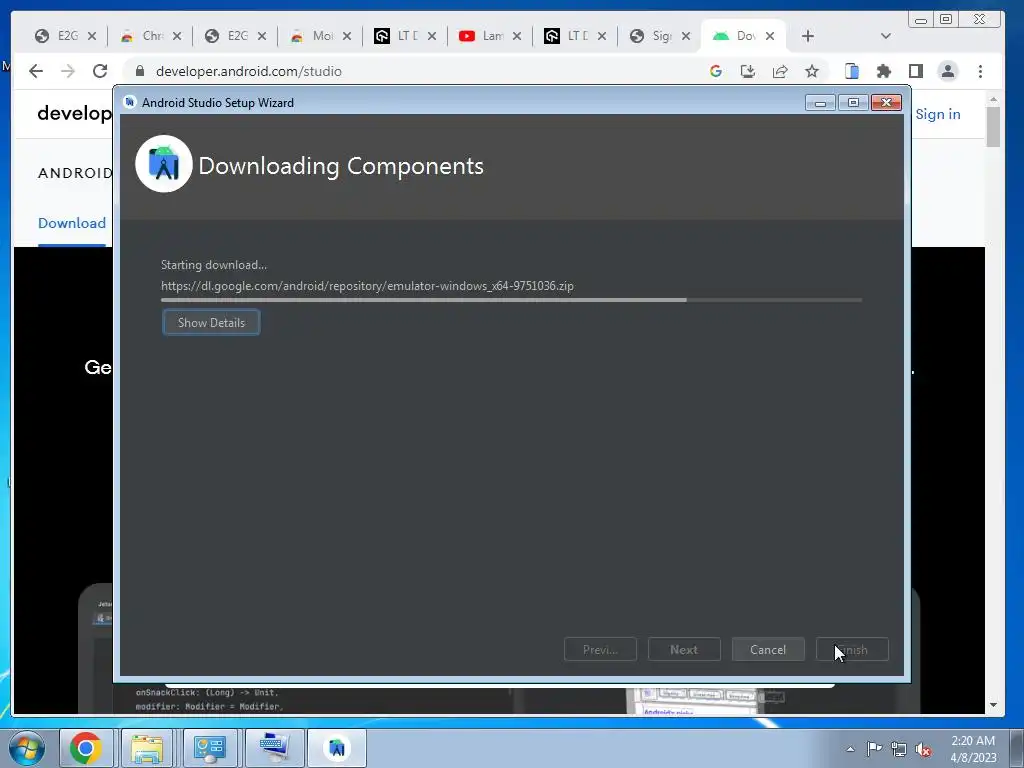Click the blue extension icon beside the star

click(x=852, y=71)
